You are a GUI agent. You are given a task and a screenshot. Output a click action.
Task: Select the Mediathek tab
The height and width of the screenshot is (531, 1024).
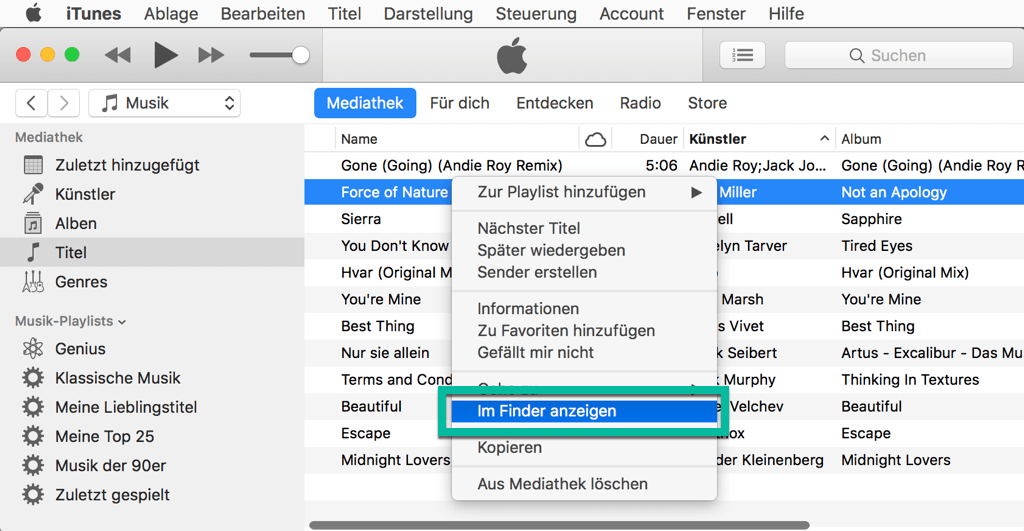(365, 103)
